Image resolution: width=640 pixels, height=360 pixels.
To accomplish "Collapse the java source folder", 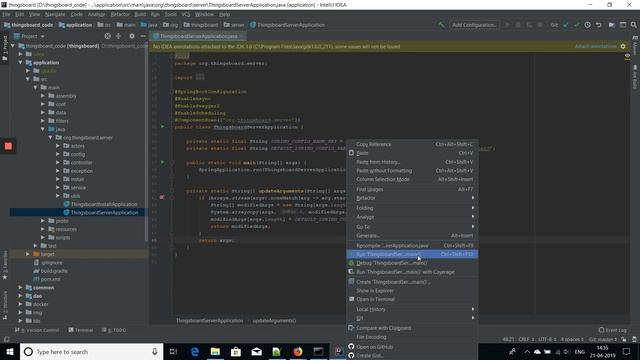I will coord(43,129).
